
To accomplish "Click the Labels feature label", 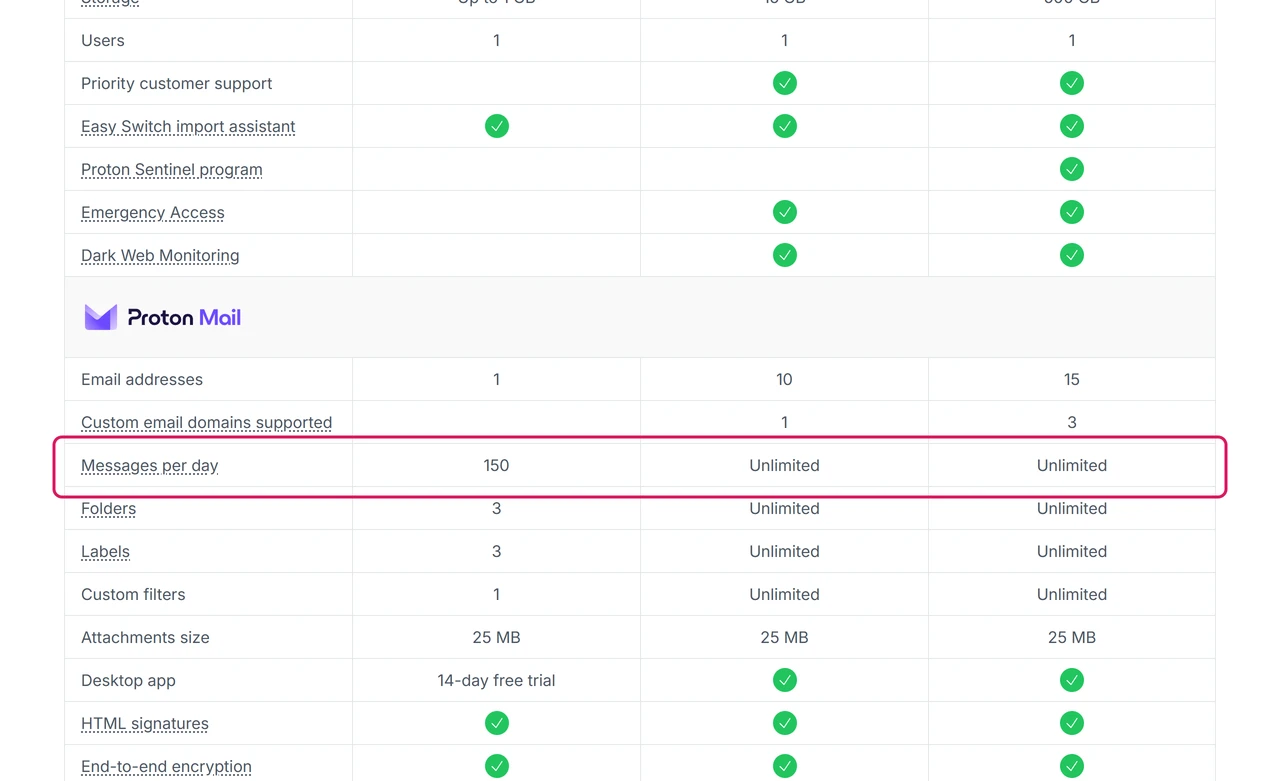I will click(105, 552).
